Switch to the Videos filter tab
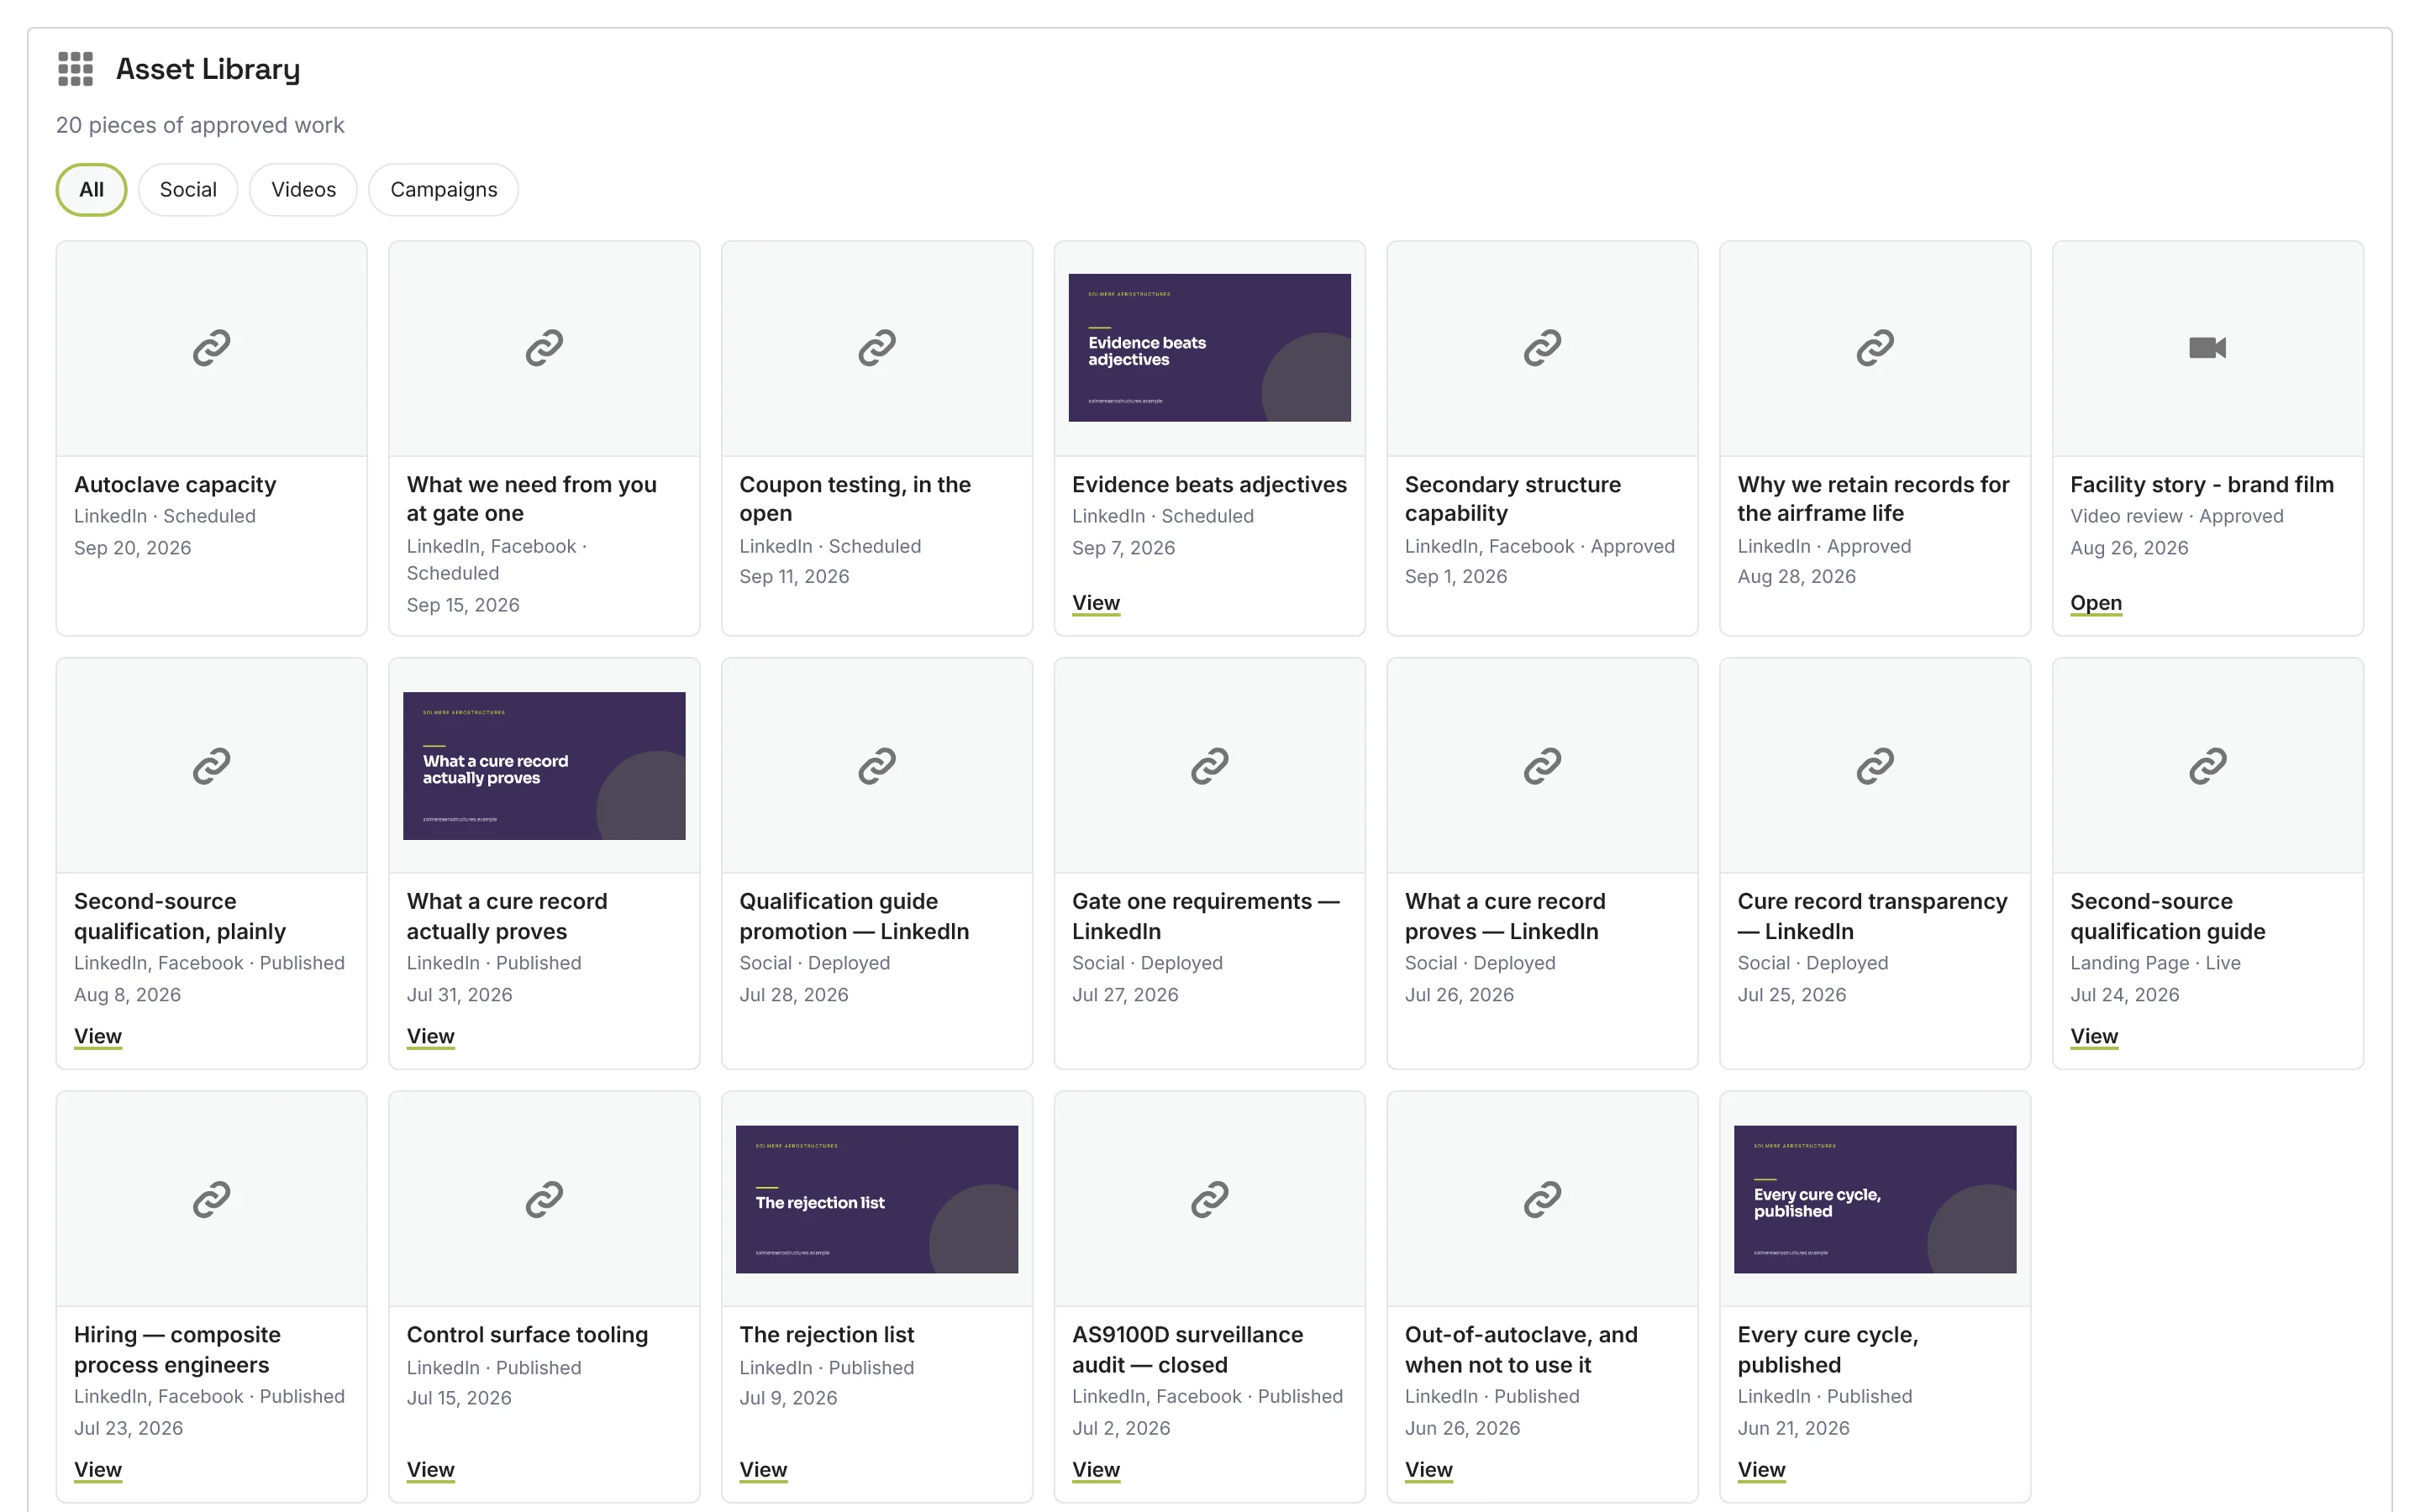 click(303, 190)
